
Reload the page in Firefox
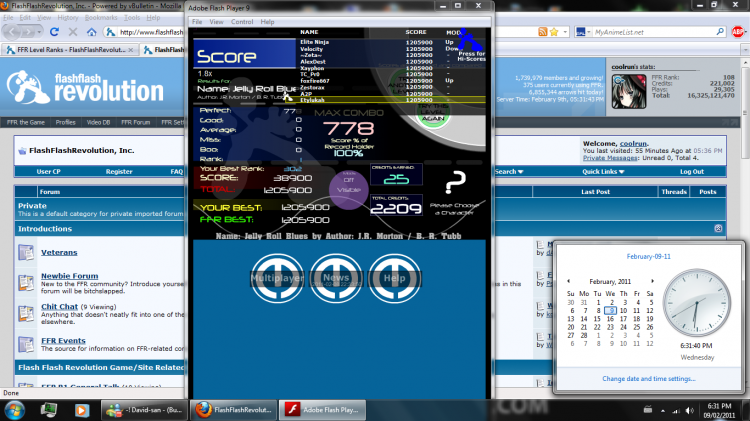tap(54, 32)
